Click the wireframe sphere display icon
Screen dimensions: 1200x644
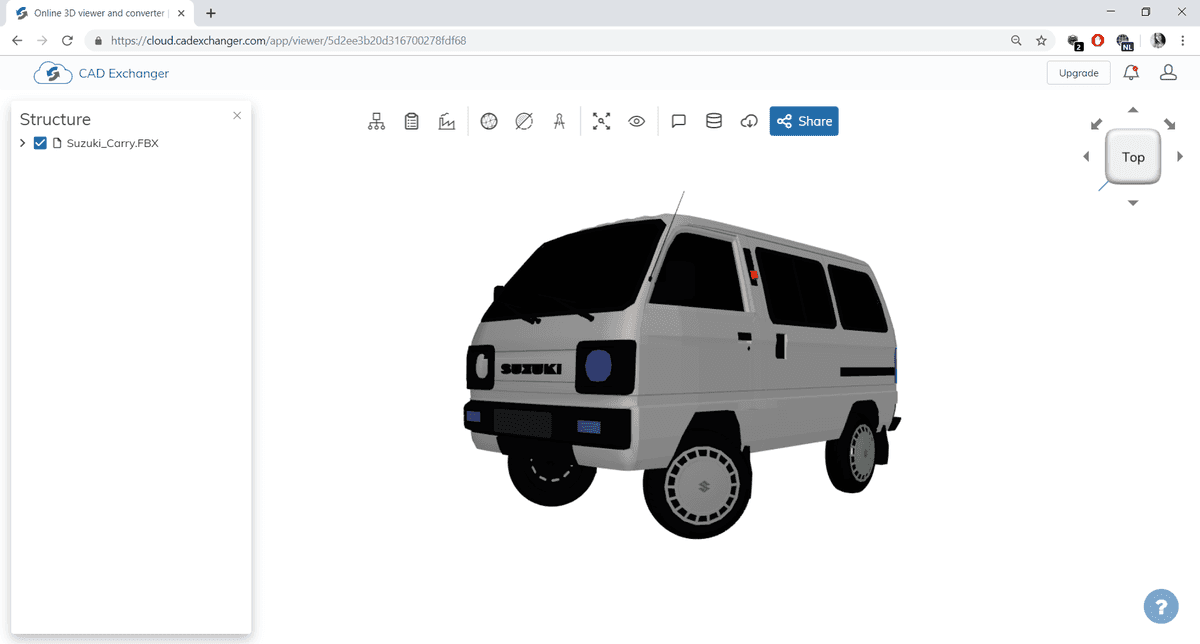(489, 122)
